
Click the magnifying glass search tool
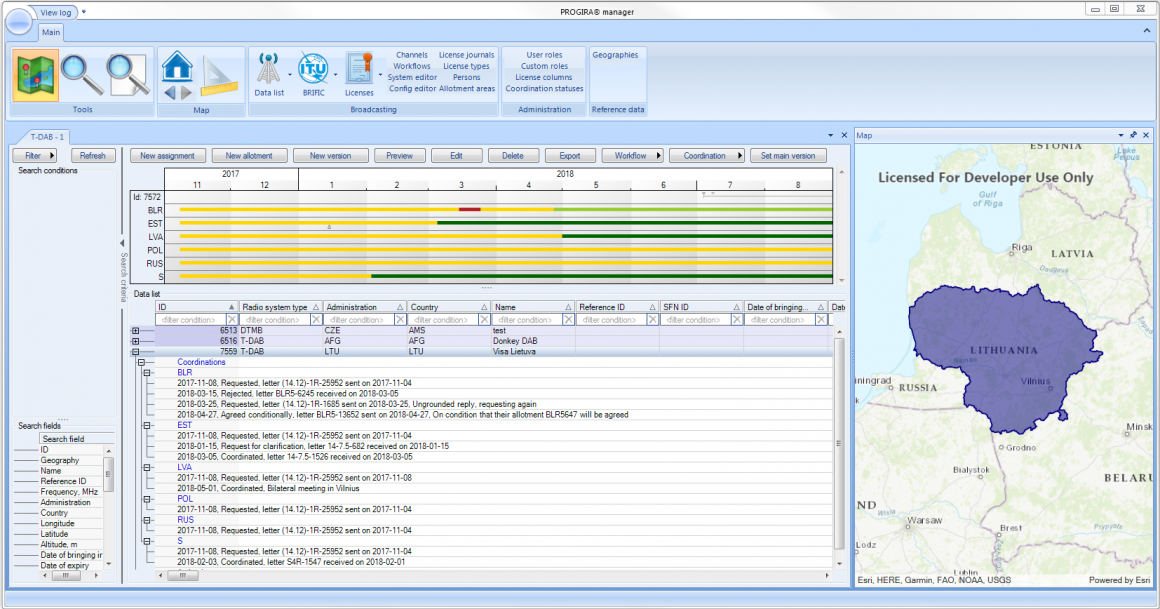(x=81, y=75)
